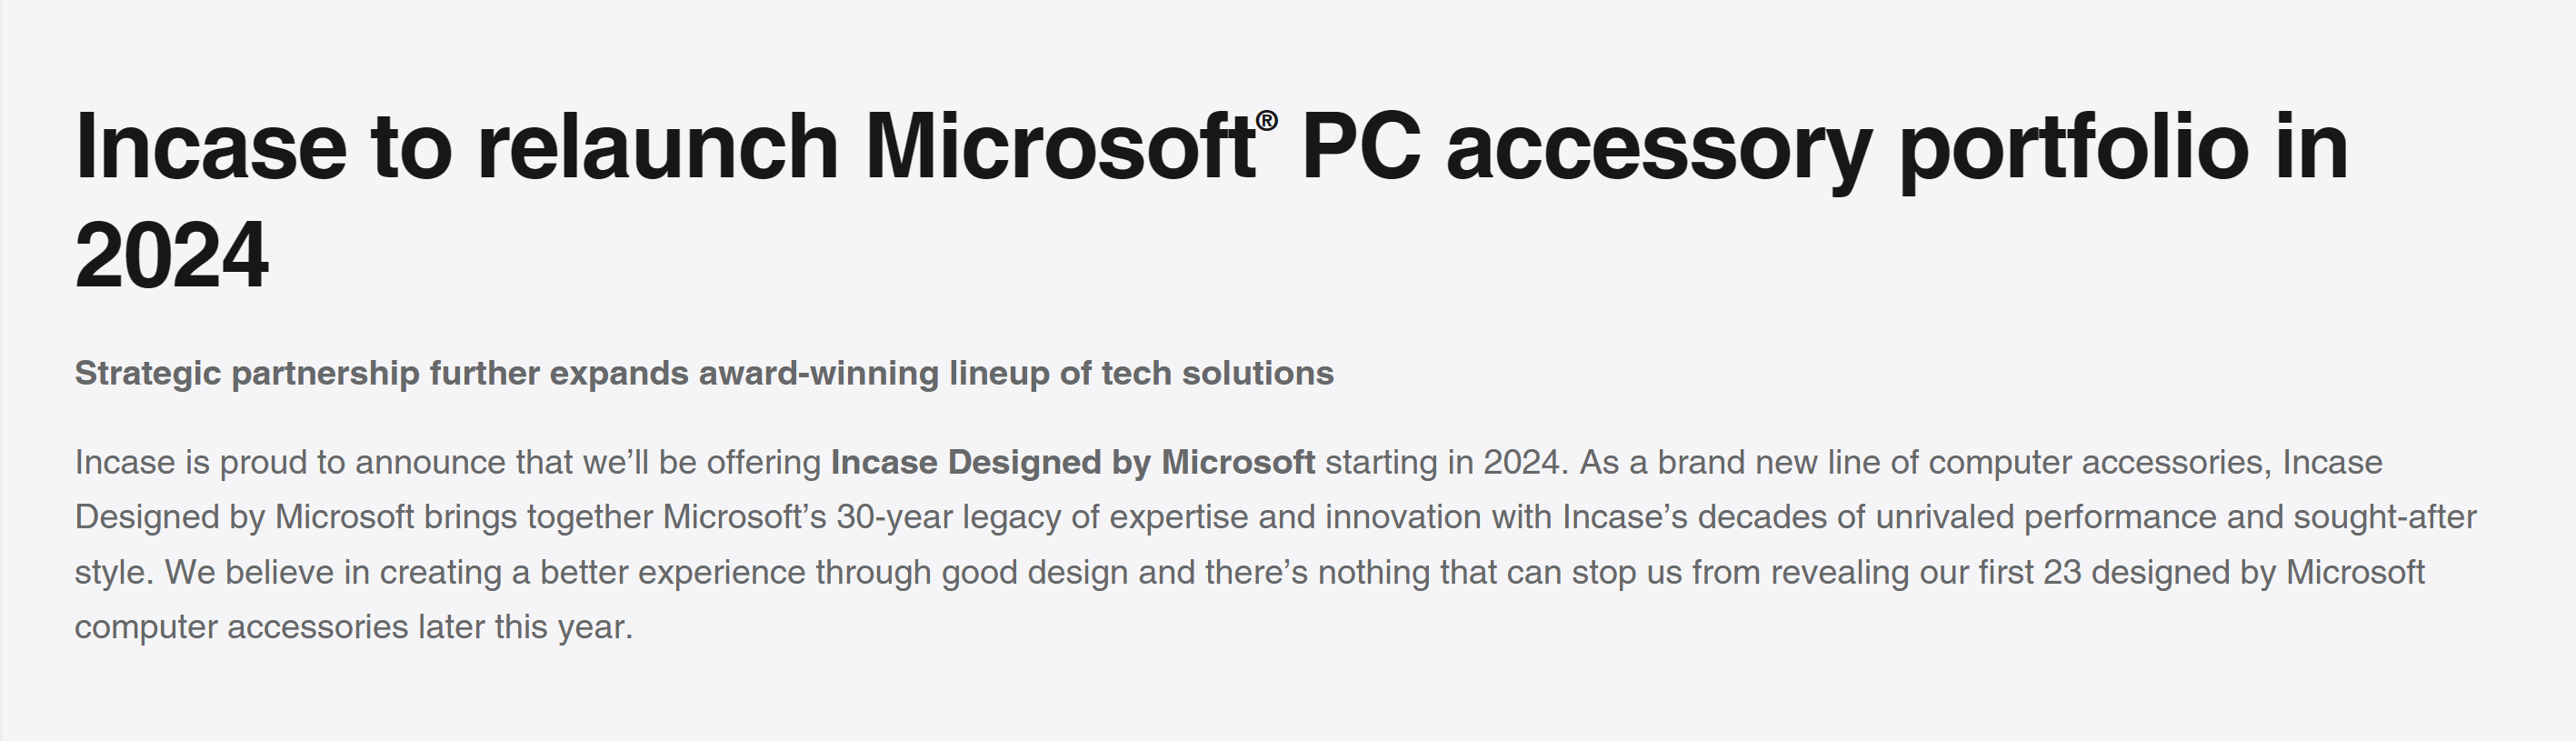
Task: Click the "Strategic partnership" subtitle text
Action: [x=247, y=374]
